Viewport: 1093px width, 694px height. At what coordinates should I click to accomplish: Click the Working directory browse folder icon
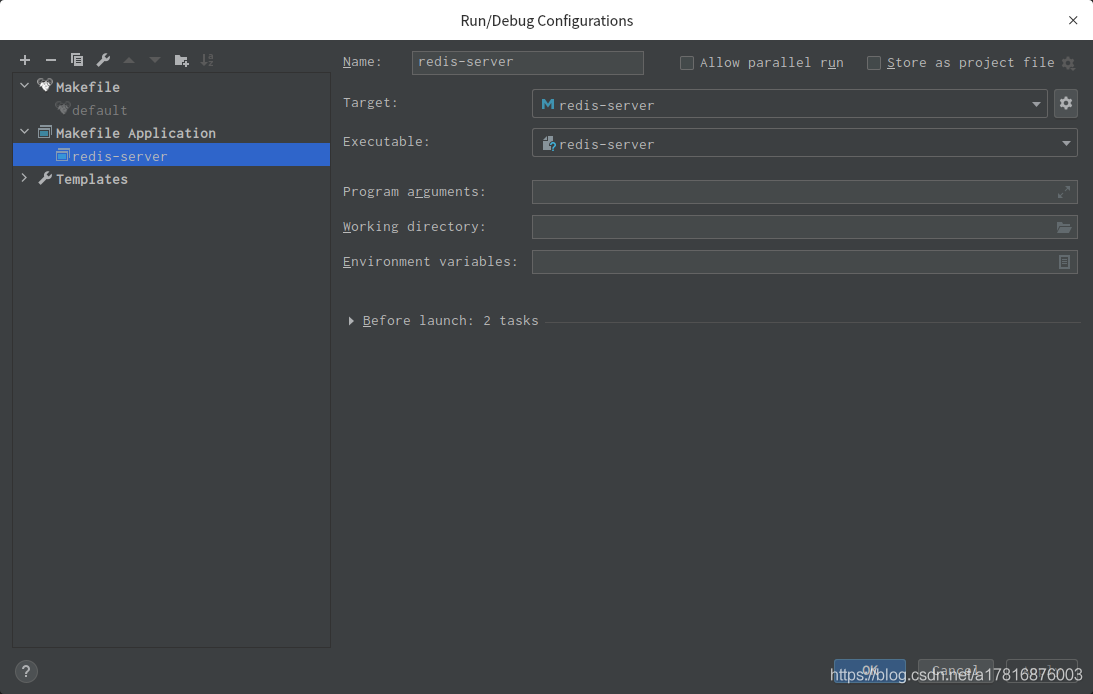click(x=1064, y=228)
